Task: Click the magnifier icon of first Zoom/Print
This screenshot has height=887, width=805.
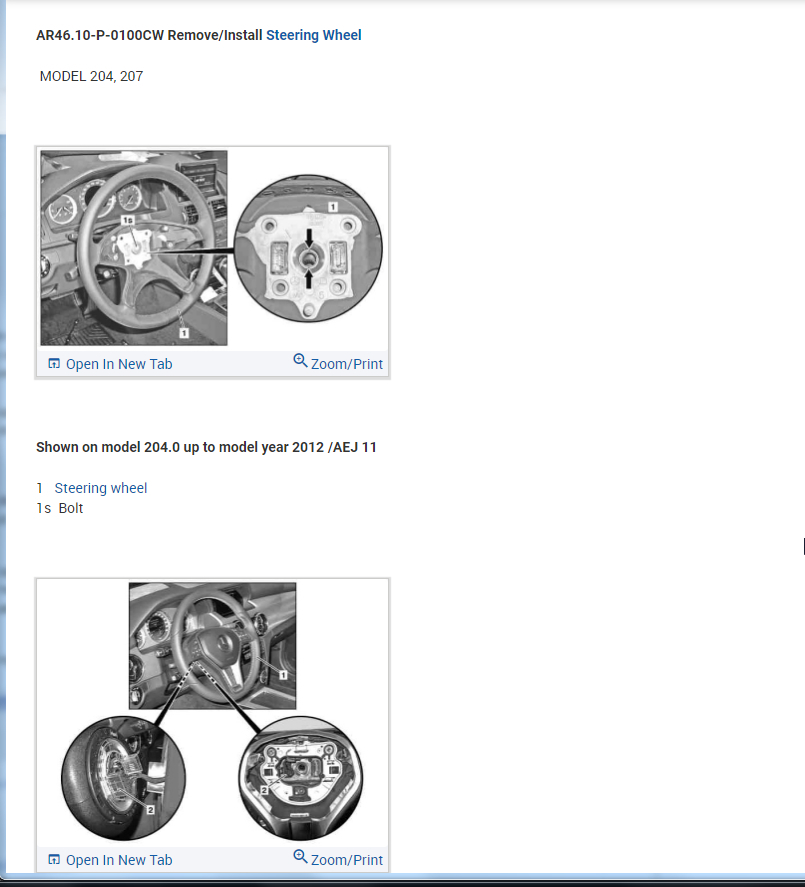Action: (x=300, y=360)
